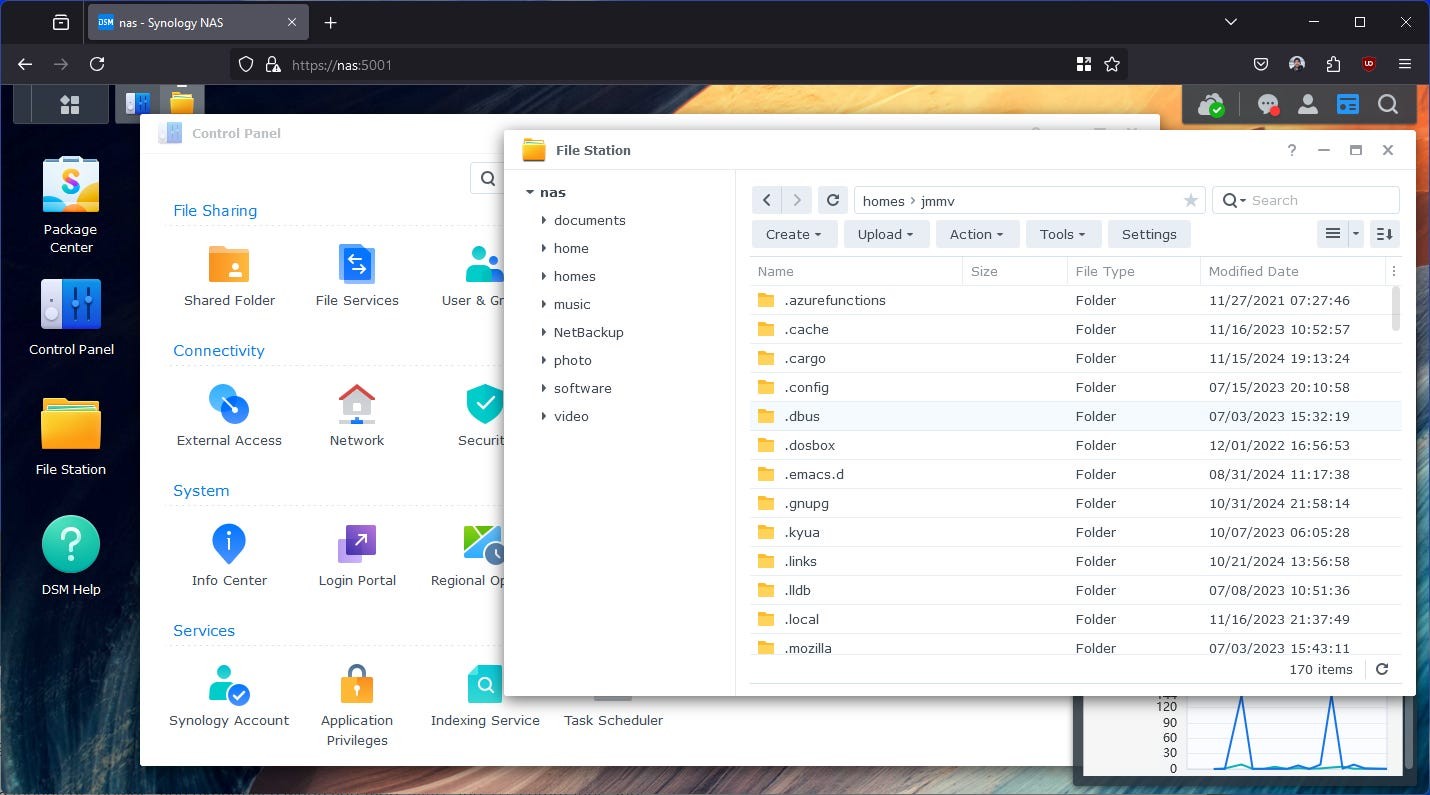Open External Access in Control Panel
This screenshot has height=795, width=1430.
tap(229, 416)
